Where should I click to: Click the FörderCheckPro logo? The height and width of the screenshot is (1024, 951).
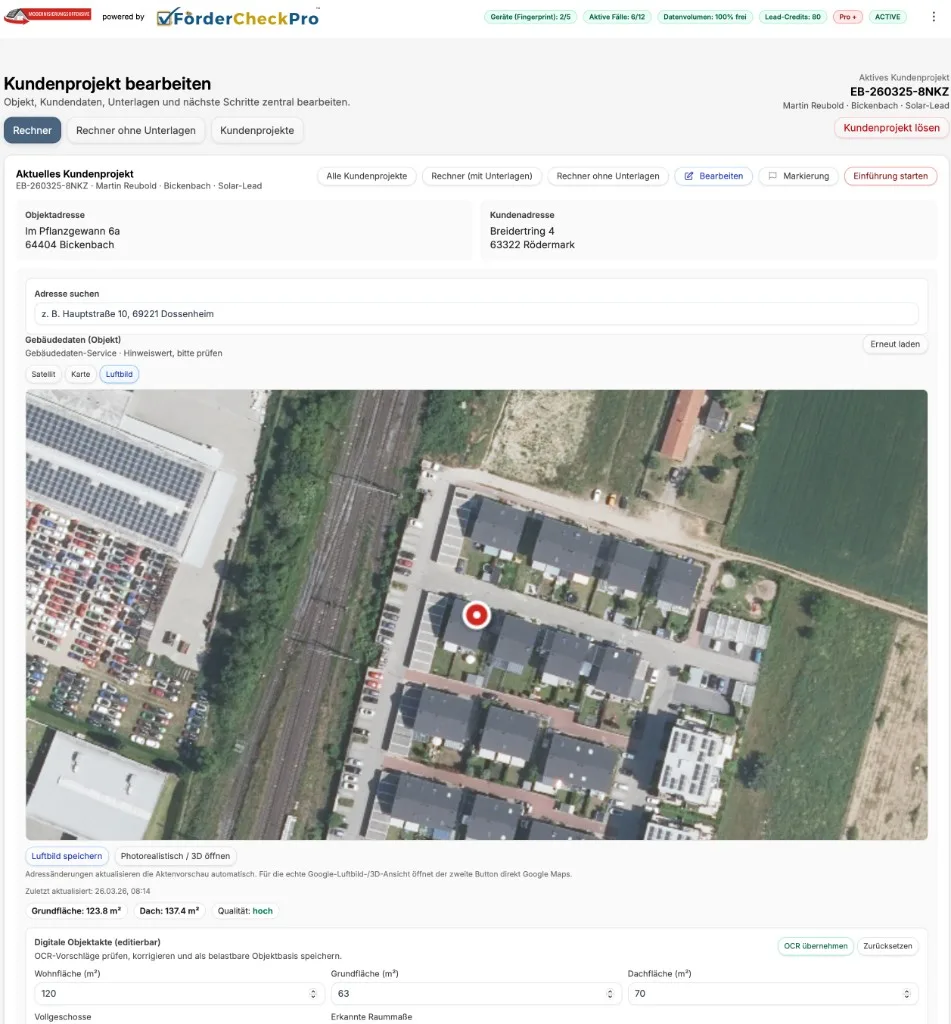[238, 17]
